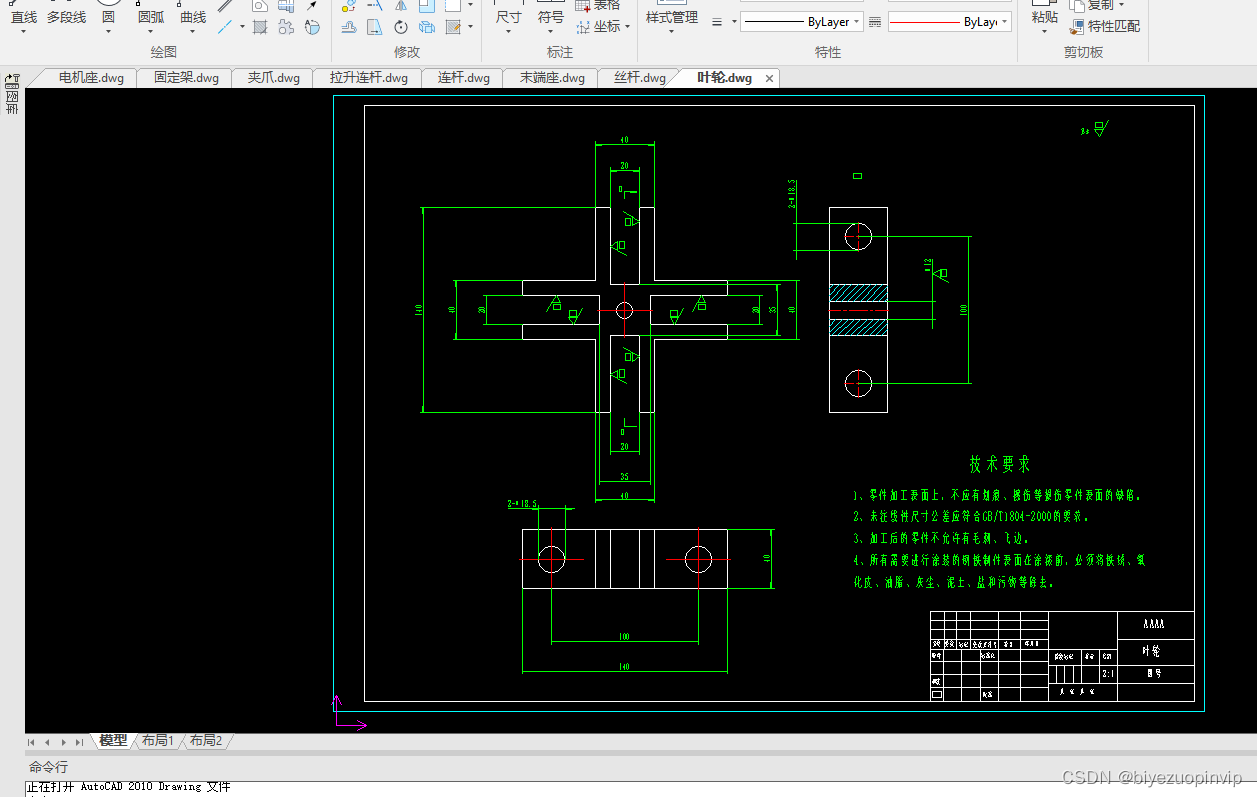
Task: Click the 绘图 panel title
Action: [164, 52]
